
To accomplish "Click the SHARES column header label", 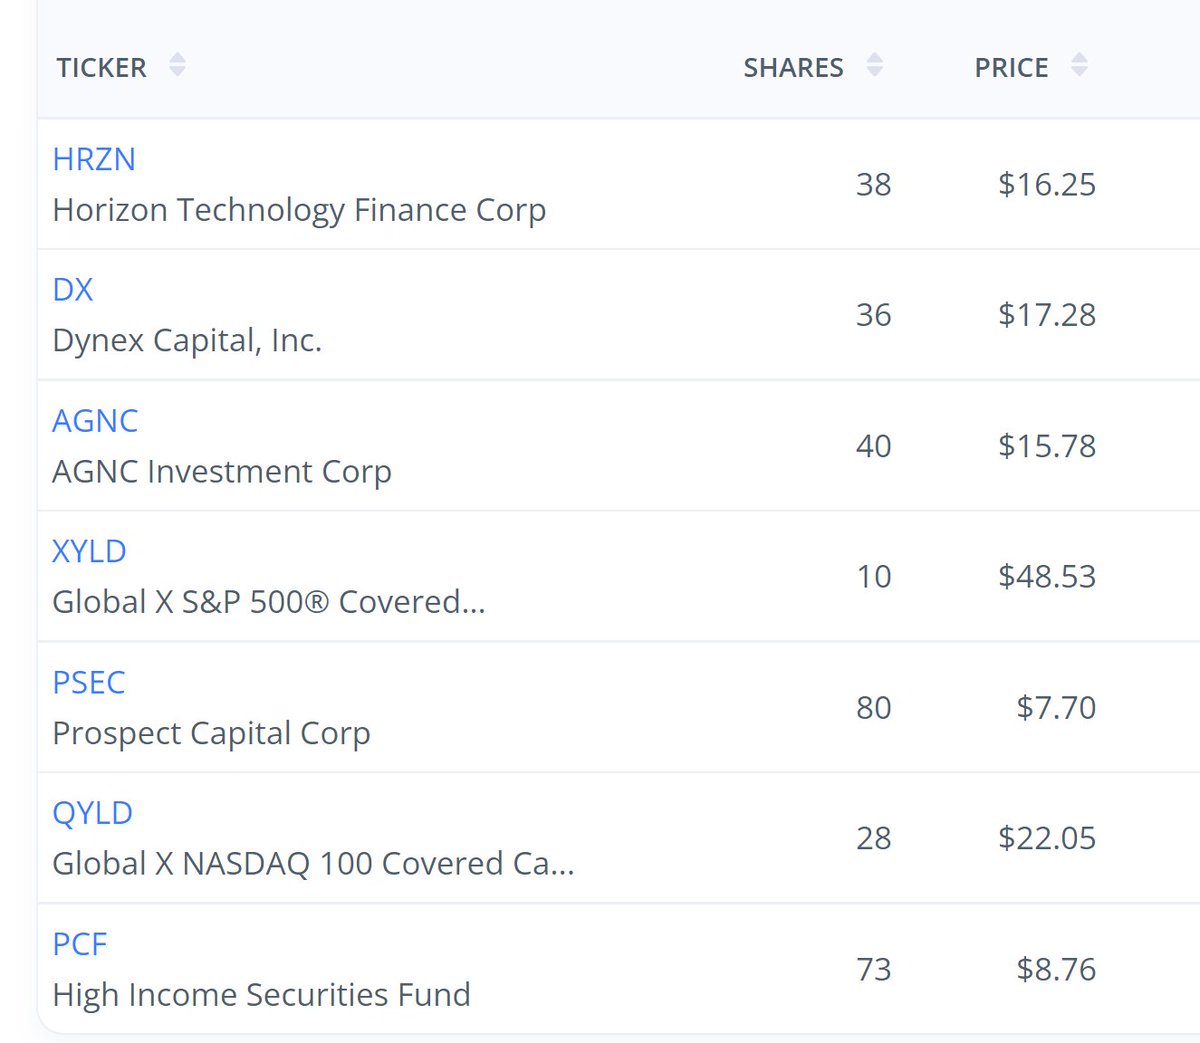I will tap(793, 68).
